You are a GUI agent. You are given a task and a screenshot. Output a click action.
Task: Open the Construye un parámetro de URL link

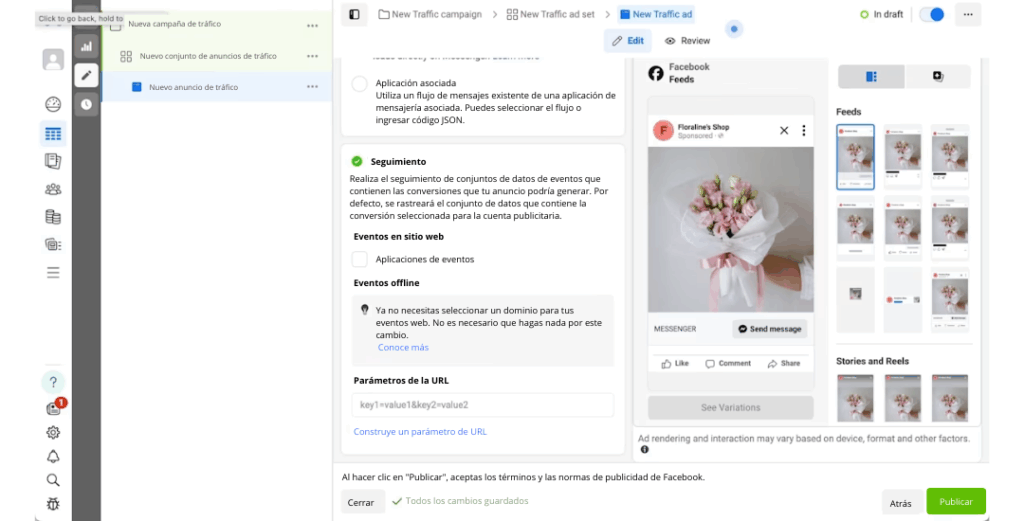click(x=420, y=432)
